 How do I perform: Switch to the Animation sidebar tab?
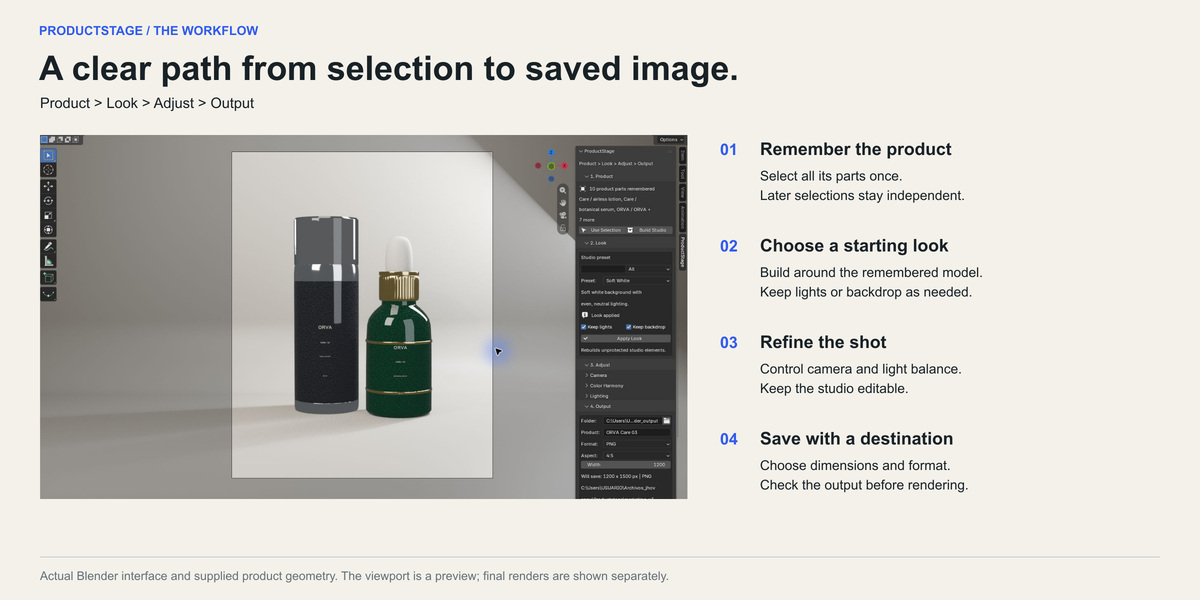click(x=682, y=217)
